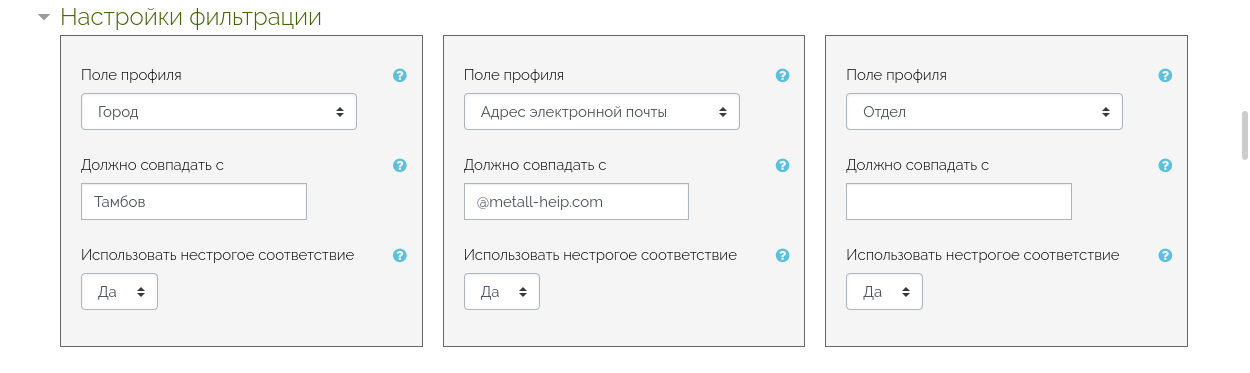Click the Тамбов text field
Image resolution: width=1250 pixels, height=373 pixels.
[x=194, y=201]
